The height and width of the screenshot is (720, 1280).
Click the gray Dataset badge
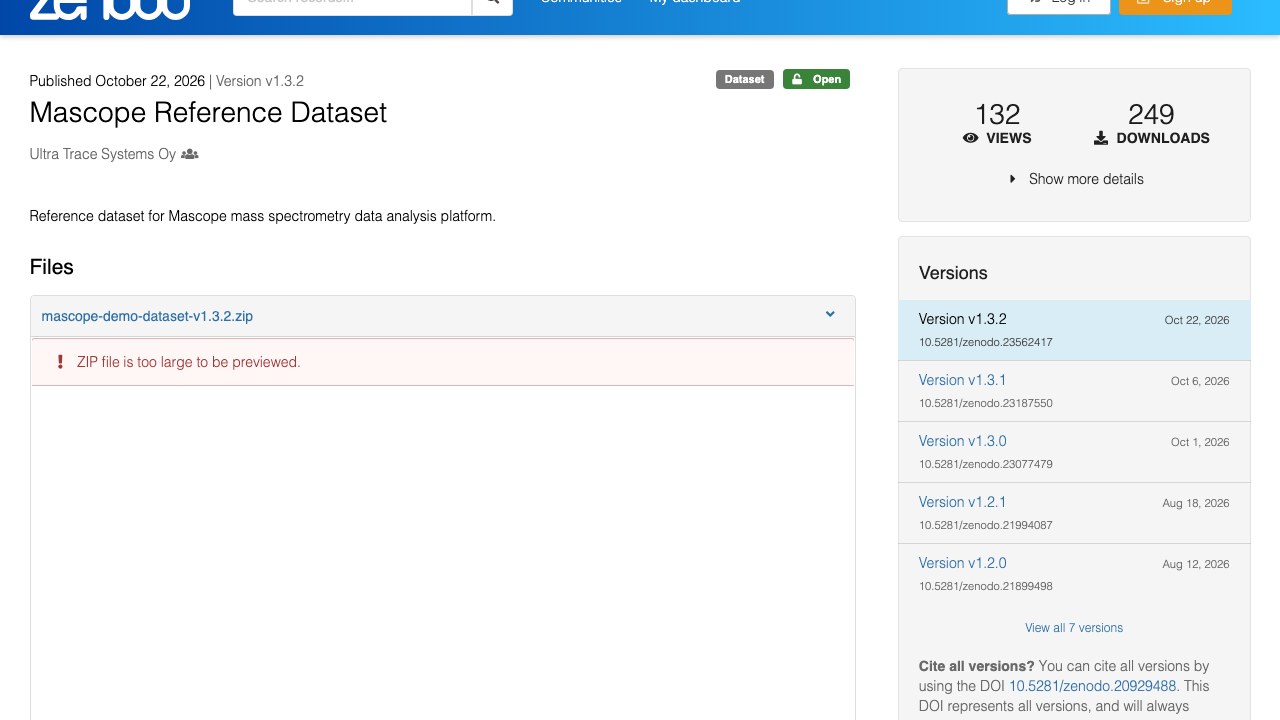(745, 79)
